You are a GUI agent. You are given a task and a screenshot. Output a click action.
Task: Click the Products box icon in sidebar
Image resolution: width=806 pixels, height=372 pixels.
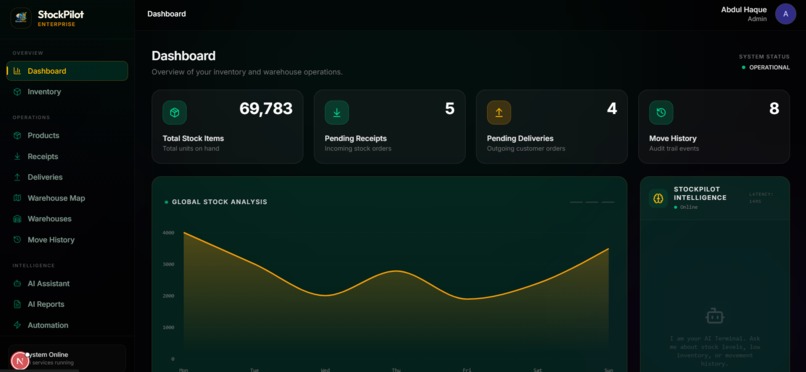17,136
